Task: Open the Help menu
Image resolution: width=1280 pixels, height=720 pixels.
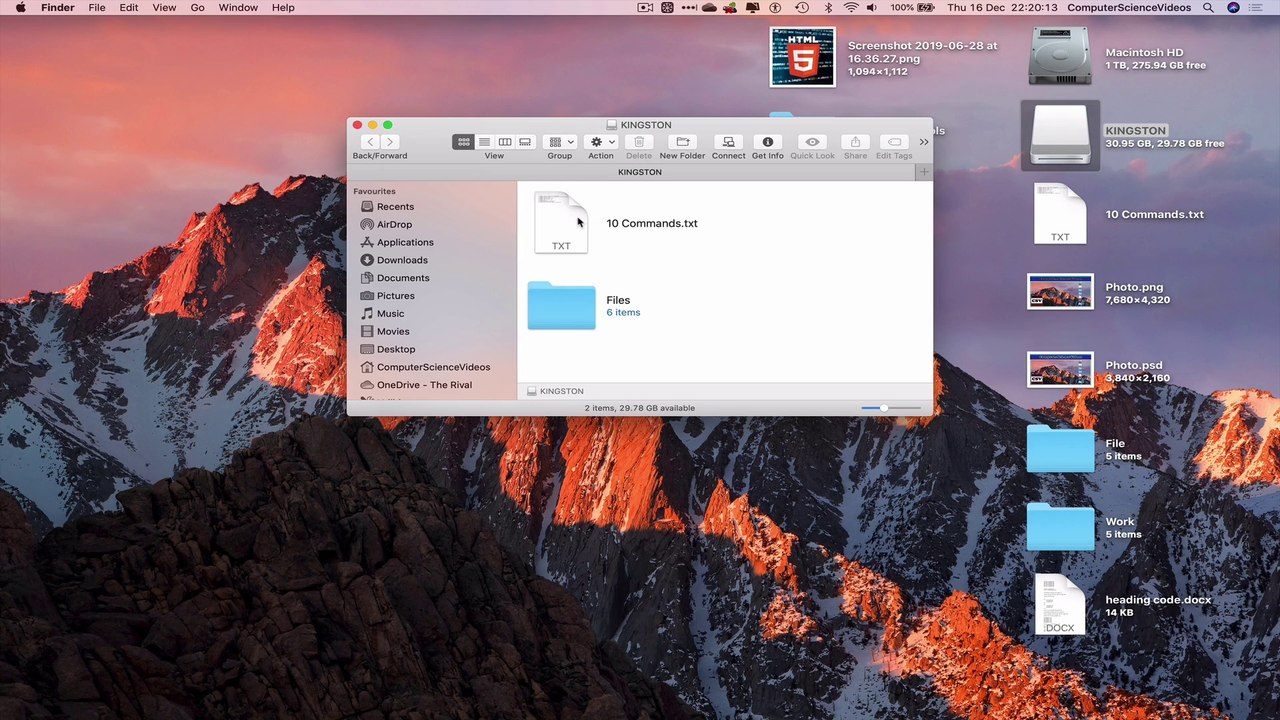Action: coord(283,7)
